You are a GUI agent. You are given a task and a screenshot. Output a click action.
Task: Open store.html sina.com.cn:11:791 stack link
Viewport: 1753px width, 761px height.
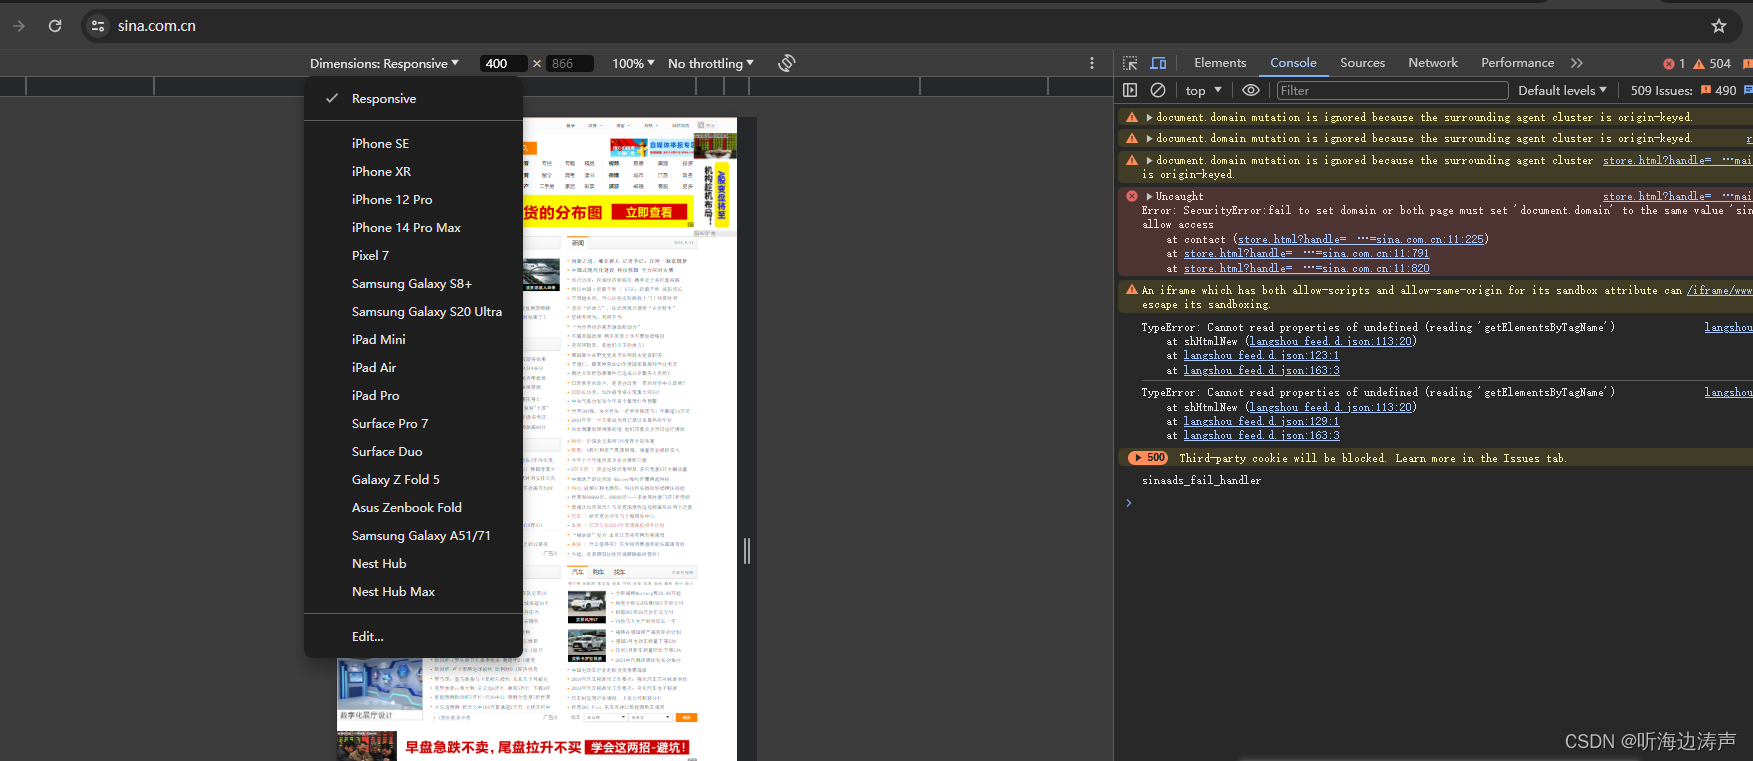[x=1307, y=254]
